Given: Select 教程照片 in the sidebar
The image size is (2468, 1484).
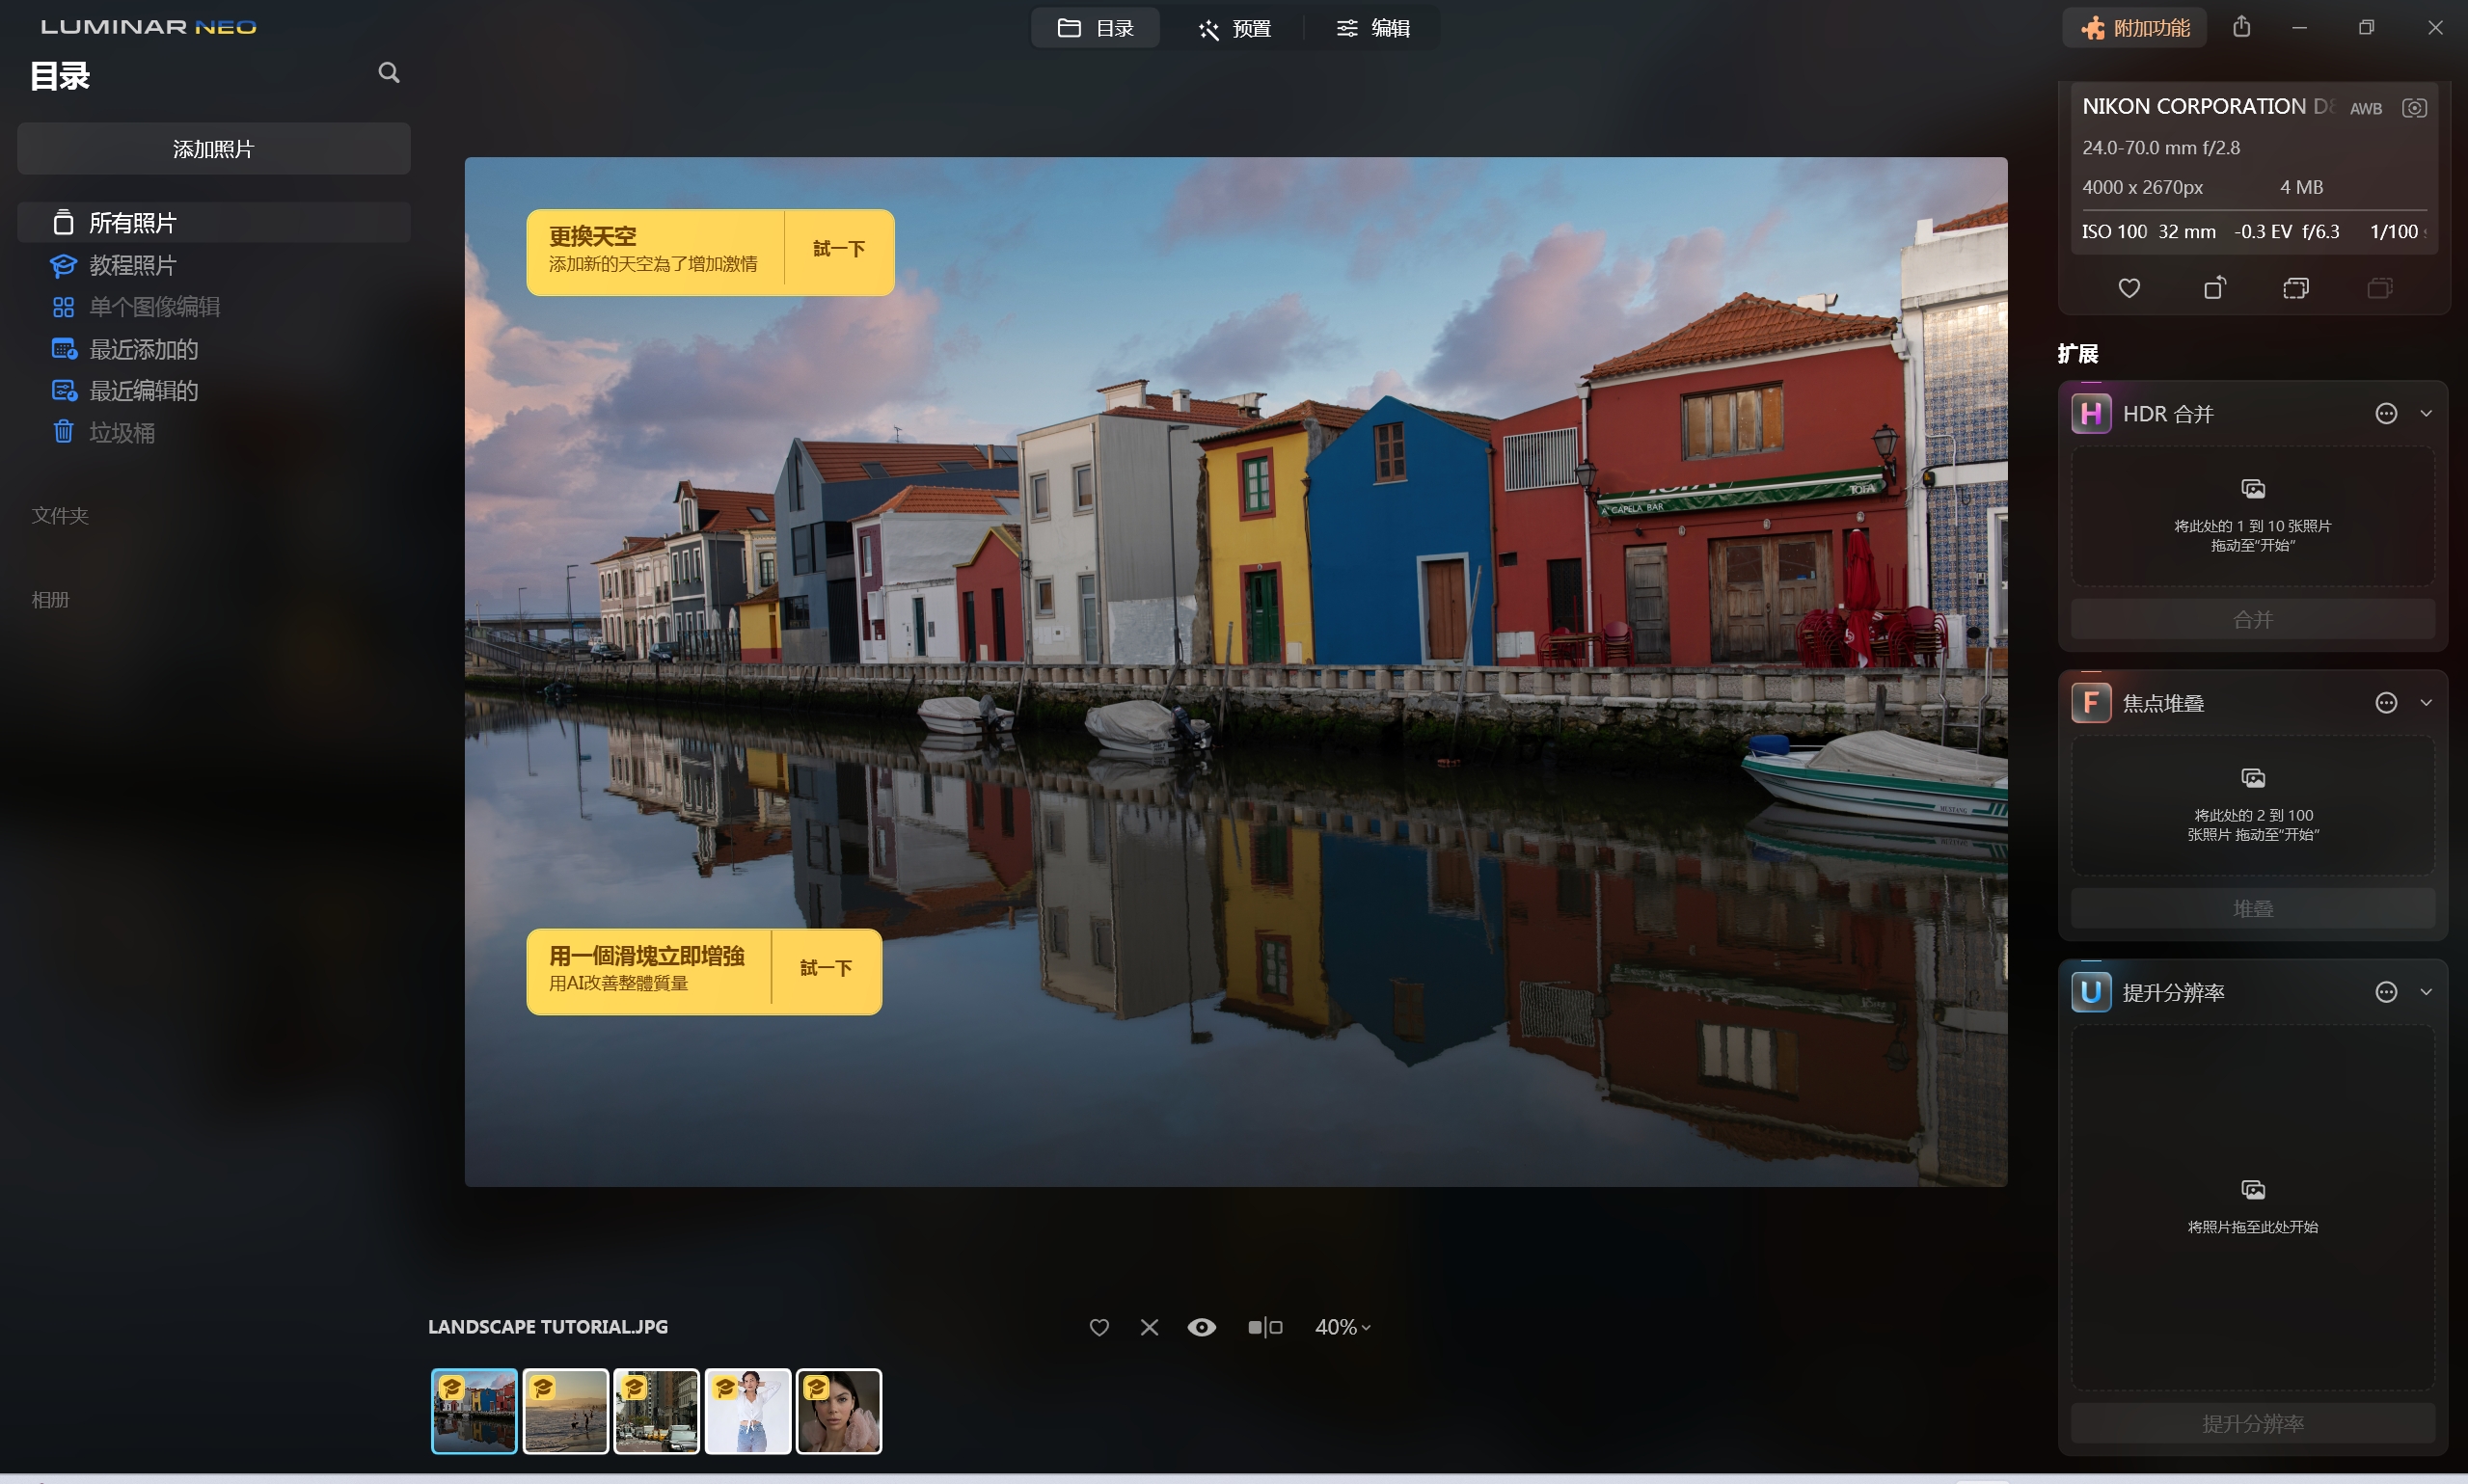Looking at the screenshot, I should (x=132, y=265).
